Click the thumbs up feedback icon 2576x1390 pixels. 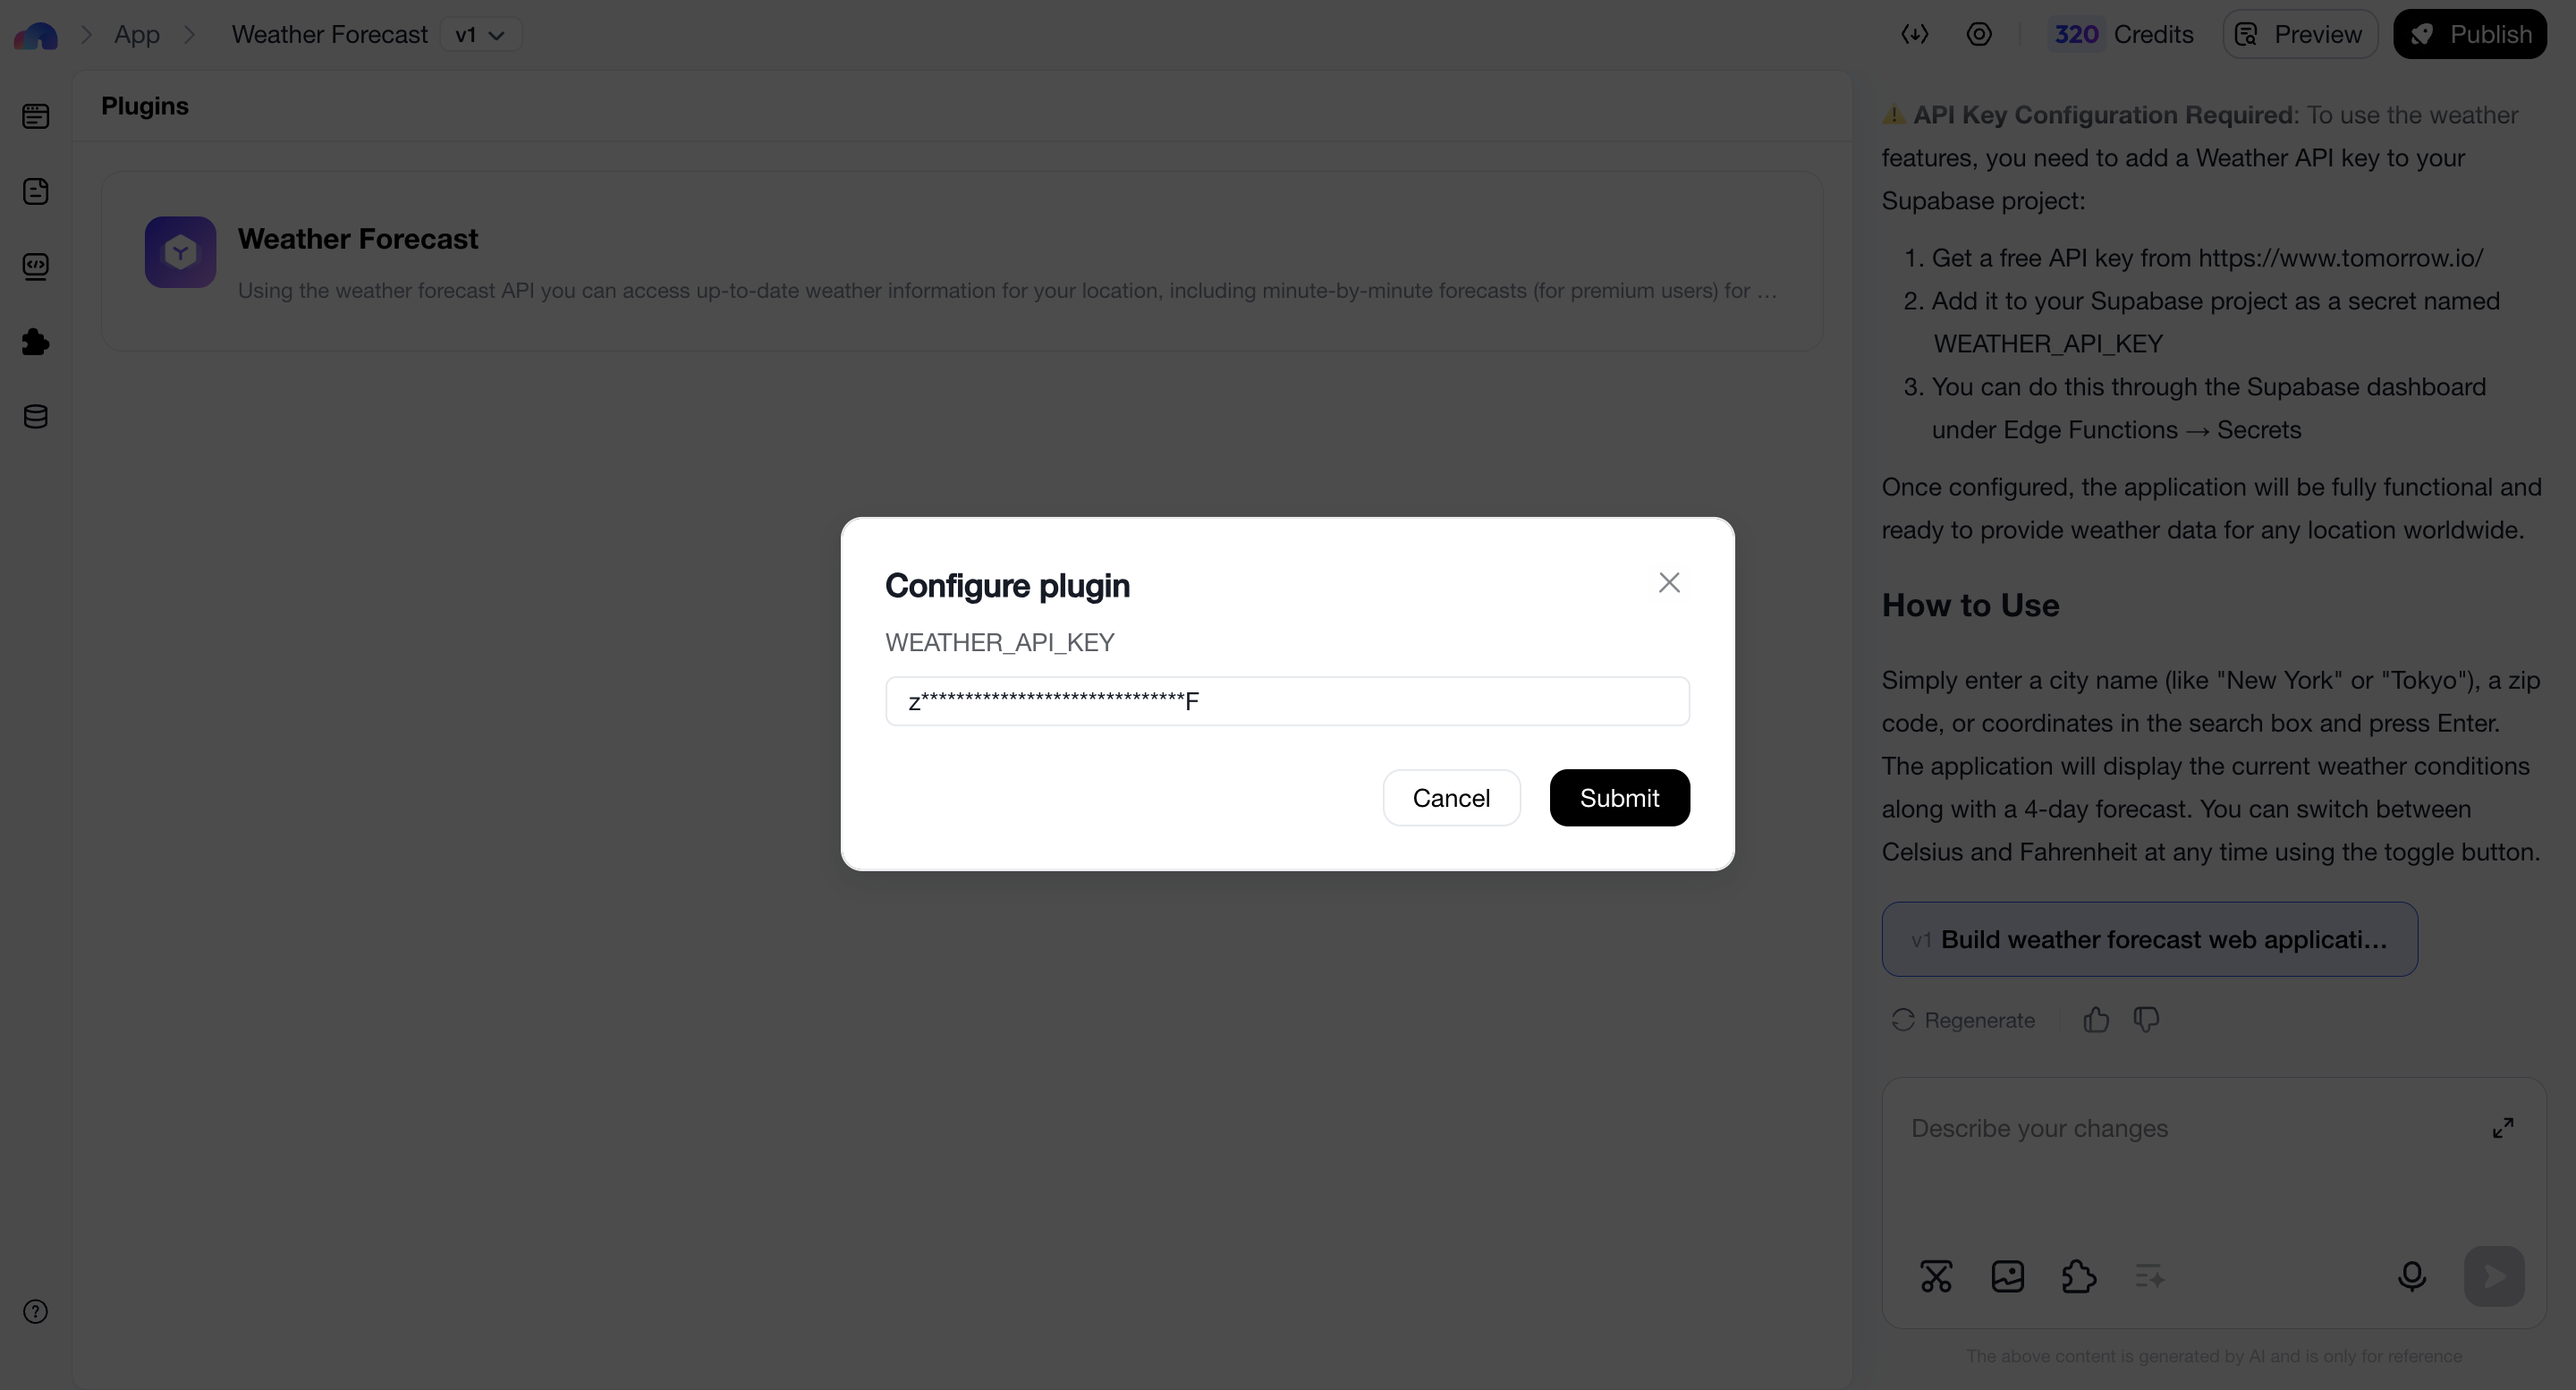2096,1020
